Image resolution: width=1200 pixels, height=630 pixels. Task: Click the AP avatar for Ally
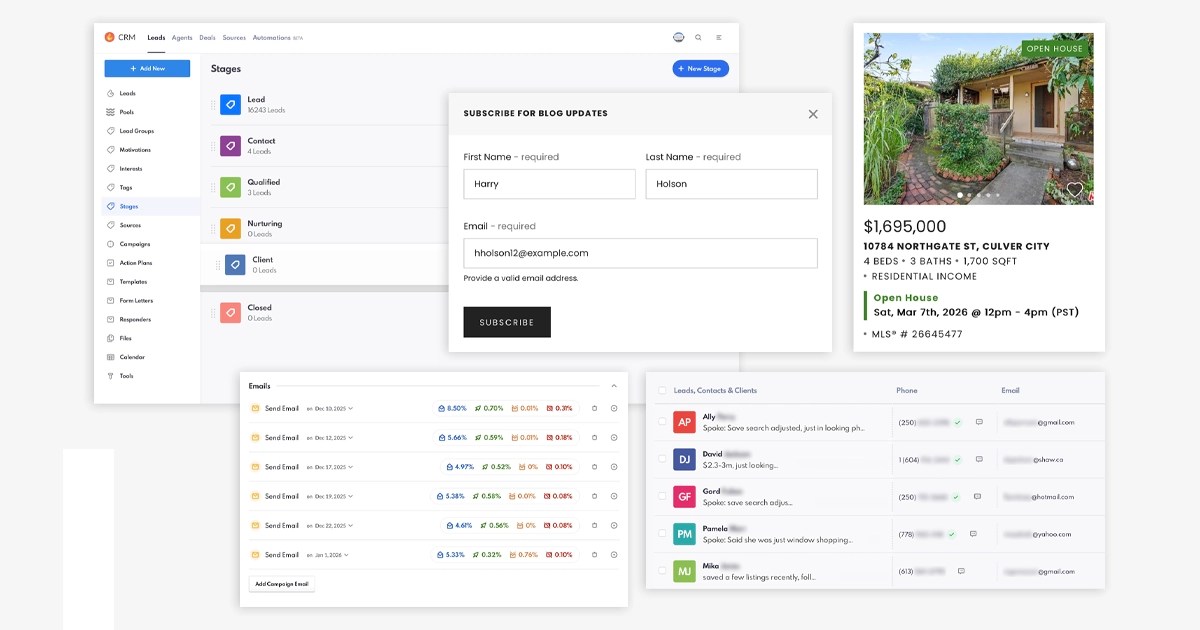(684, 422)
